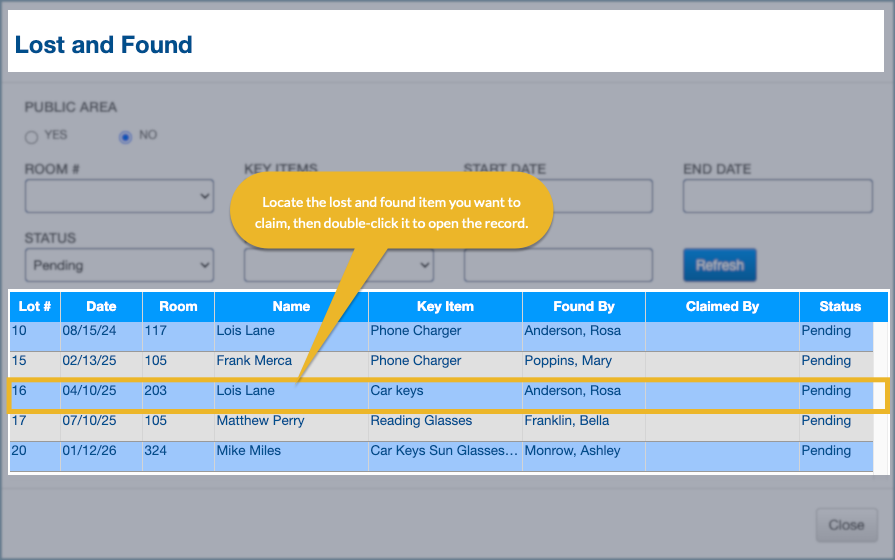The image size is (895, 560).
Task: Click the Found By column header
Action: click(x=583, y=306)
